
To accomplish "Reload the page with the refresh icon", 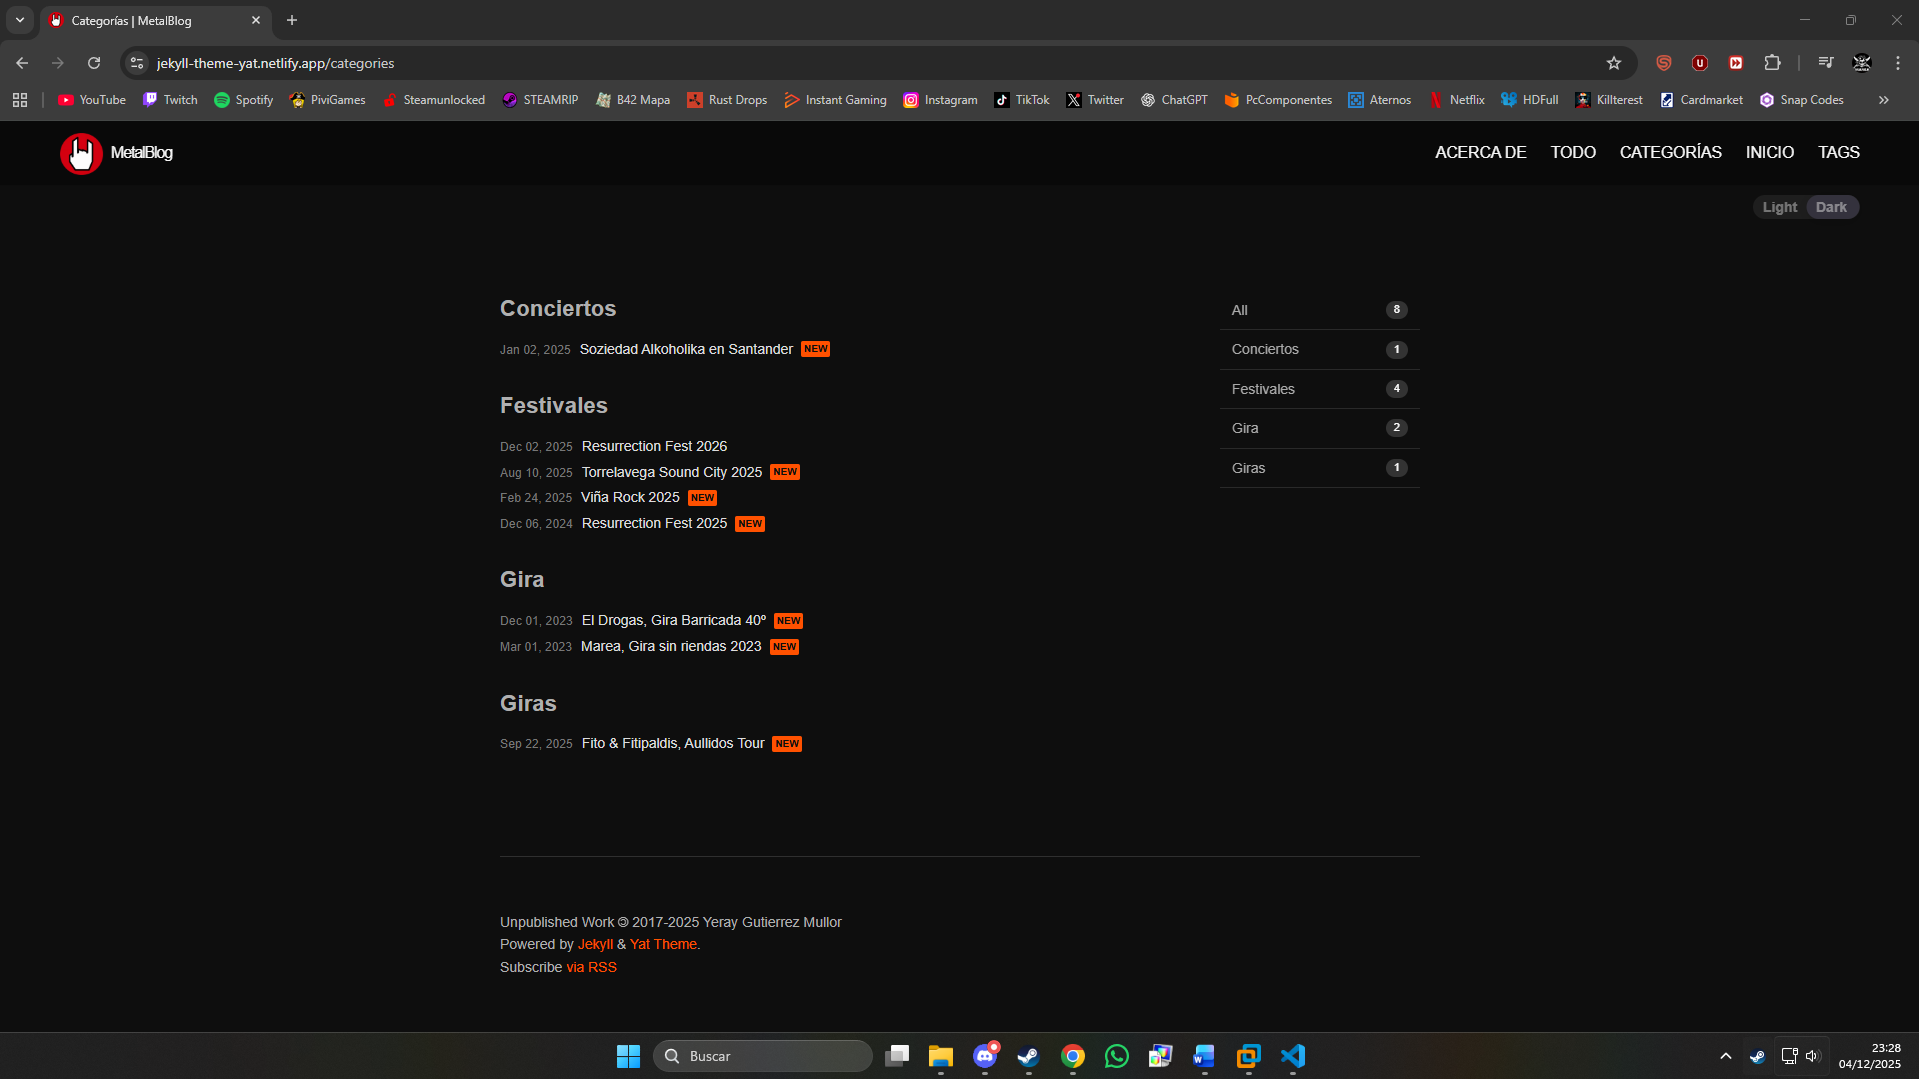I will pyautogui.click(x=94, y=63).
